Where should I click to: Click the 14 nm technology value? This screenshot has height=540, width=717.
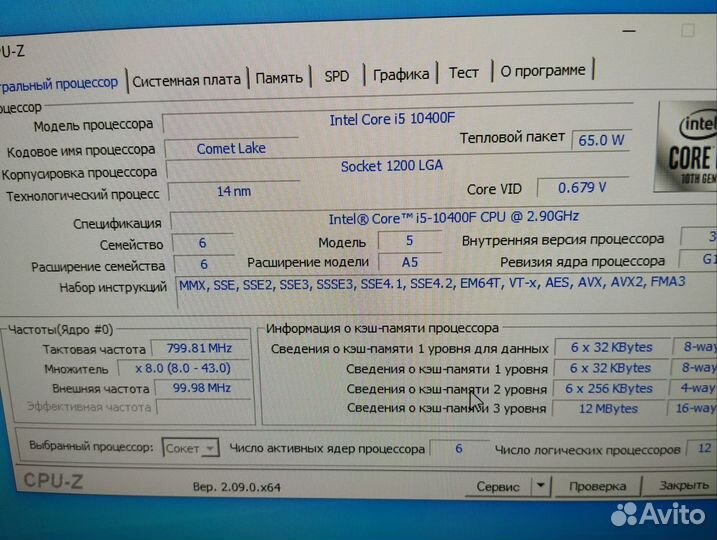[x=234, y=191]
